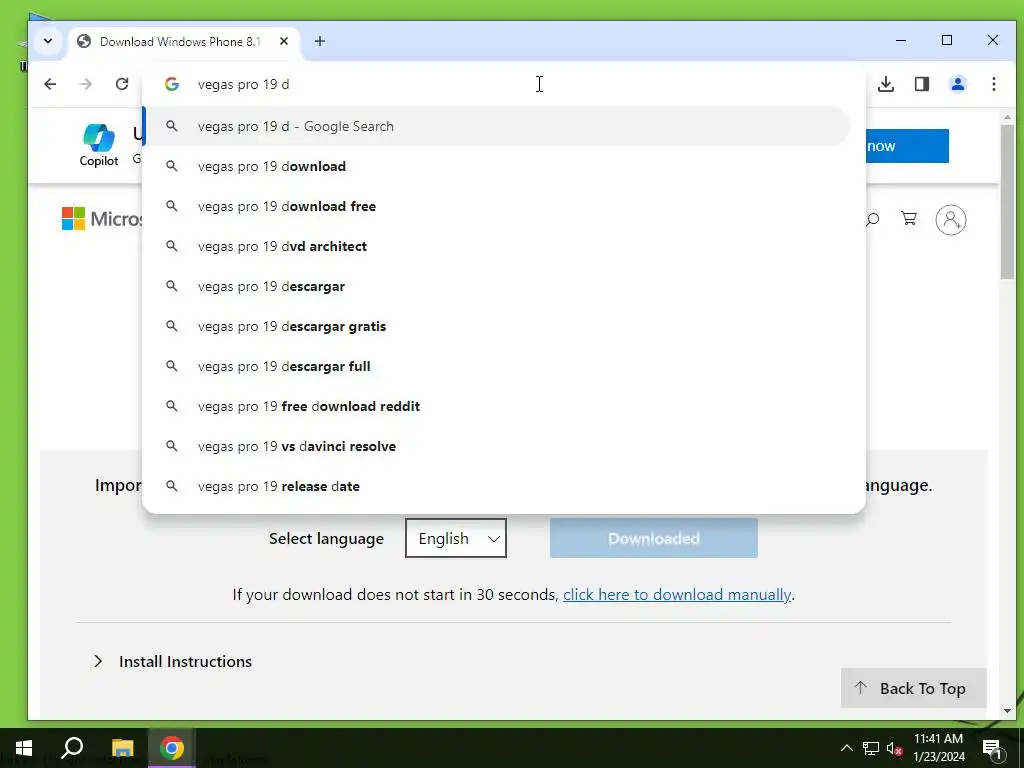Click the network icon in system tray
The width and height of the screenshot is (1024, 768).
(871, 748)
